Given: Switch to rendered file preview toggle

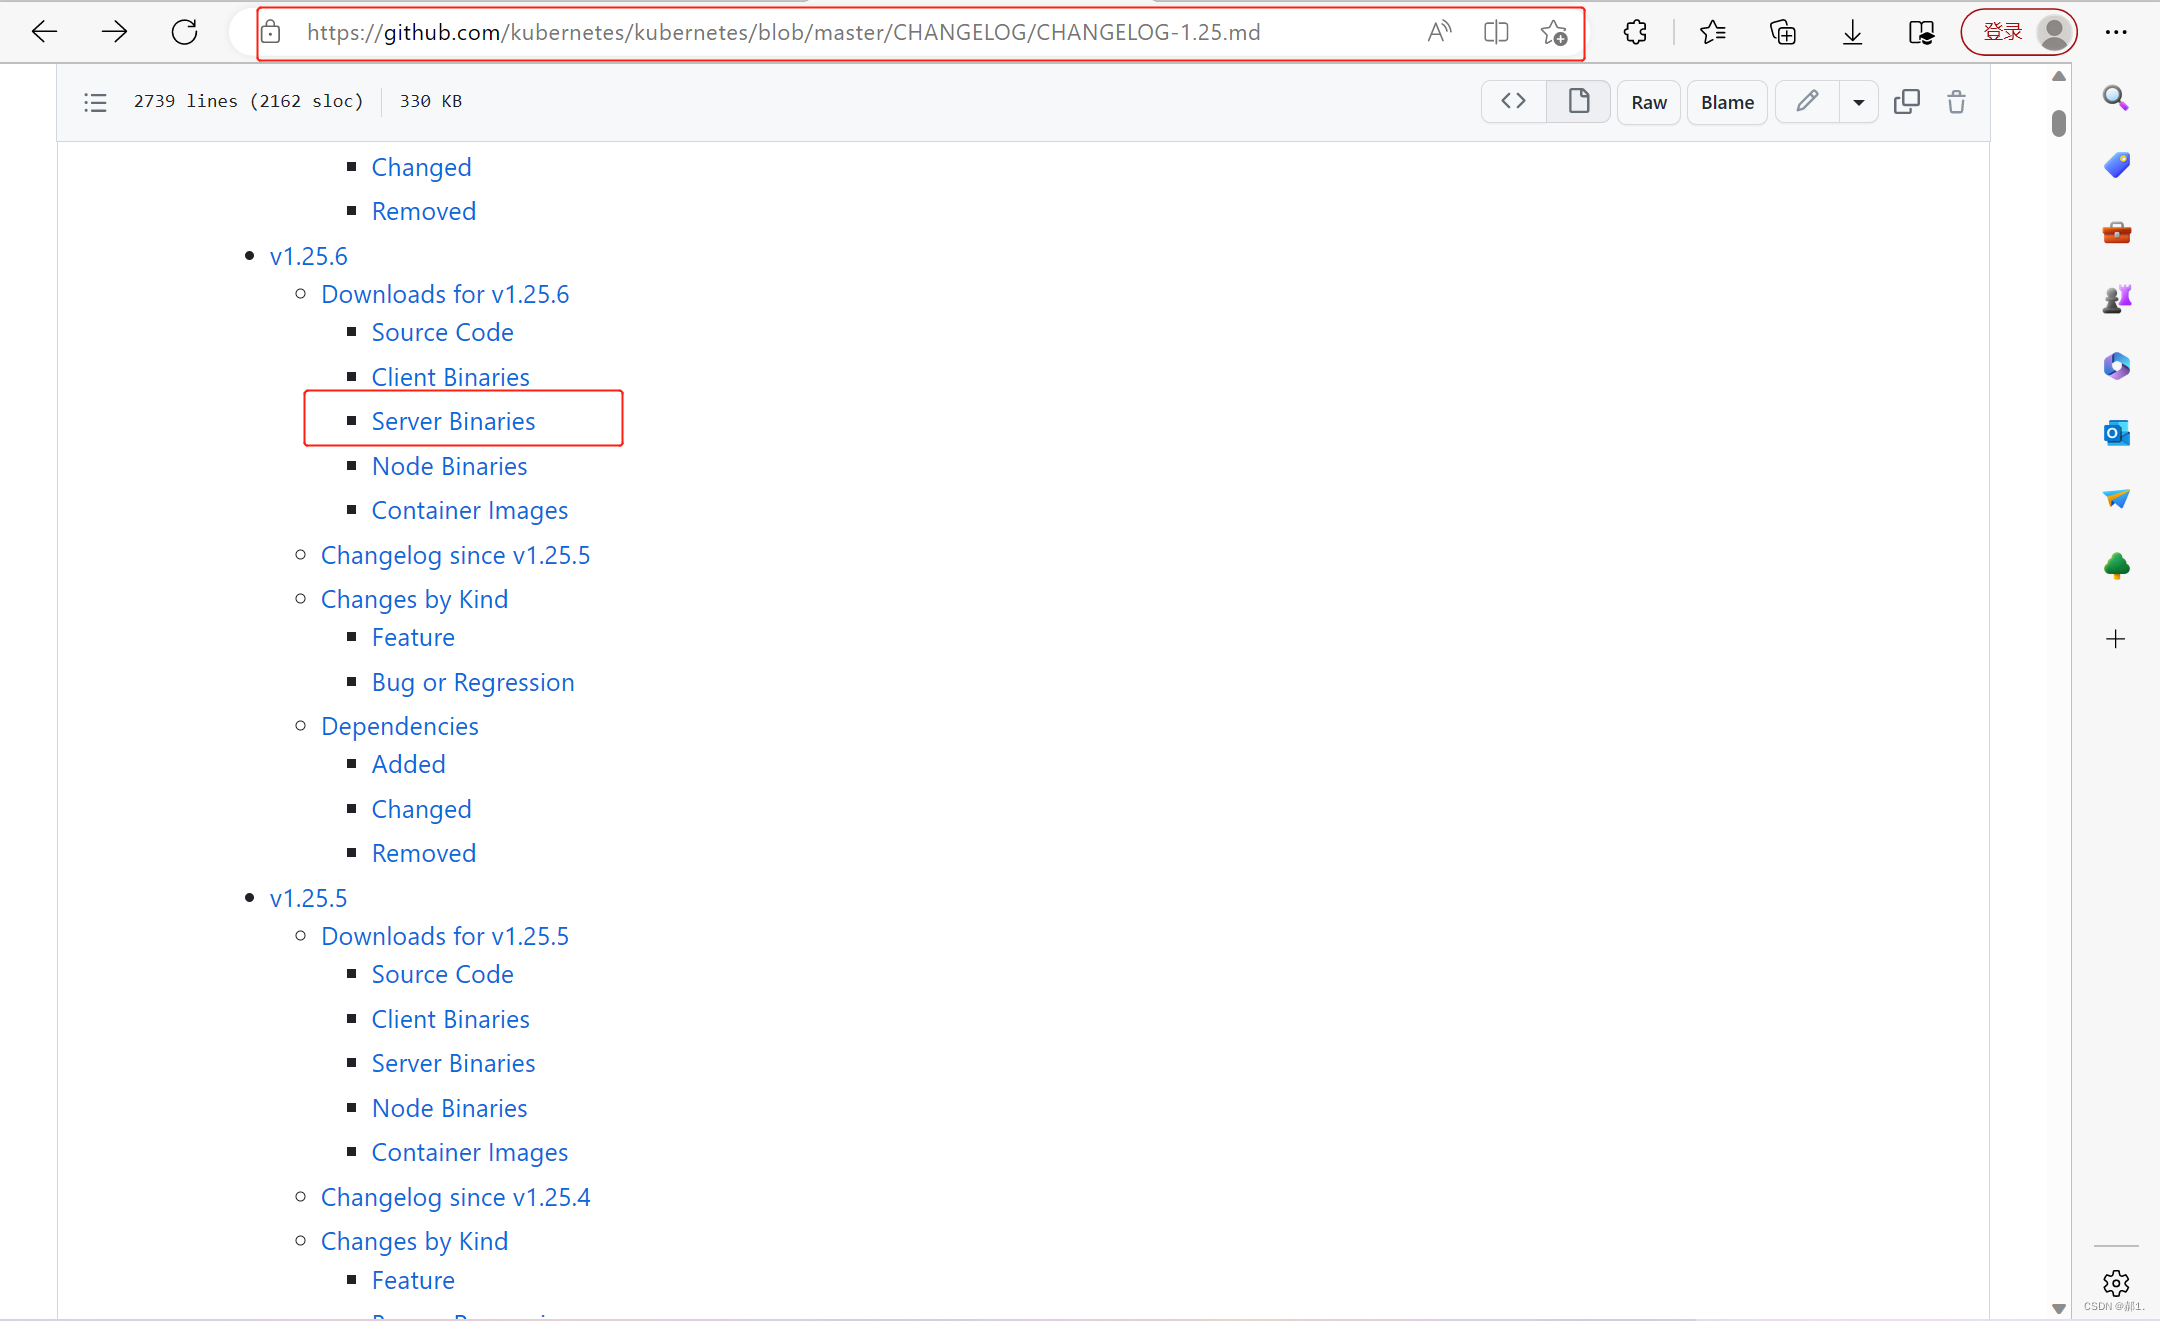Looking at the screenshot, I should coord(1578,101).
